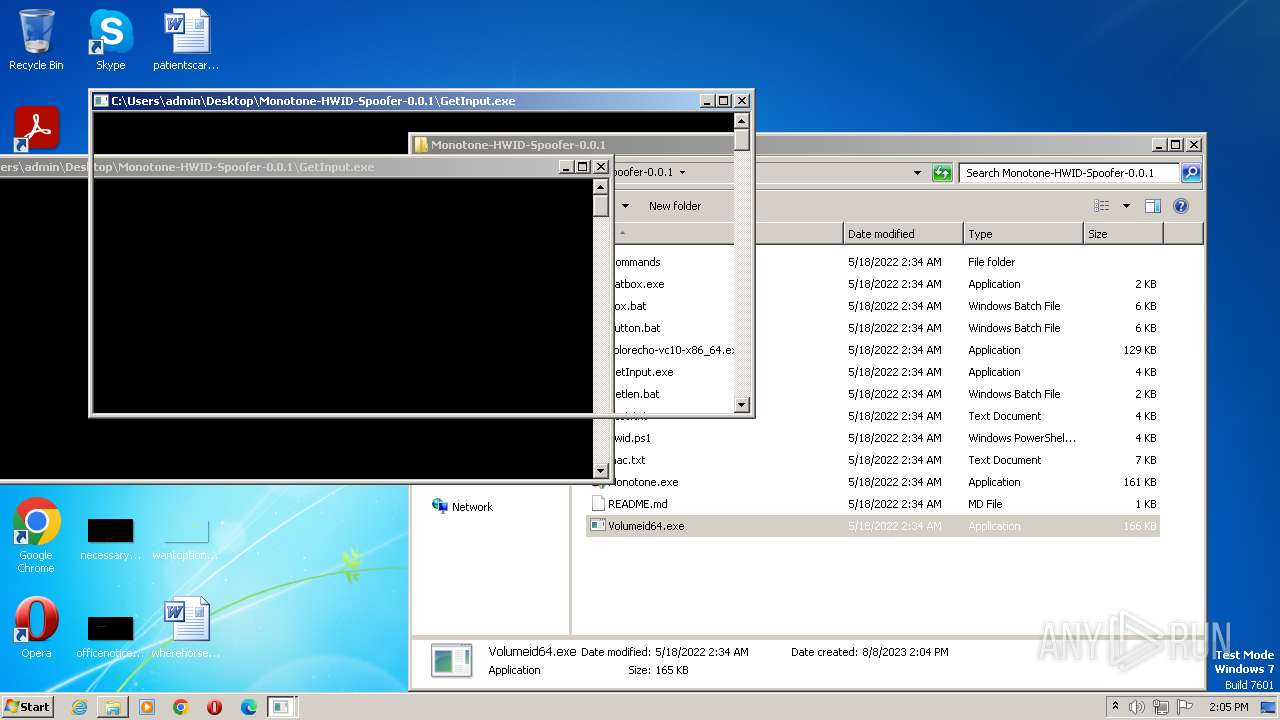Open the patientscar Word document on desktop
The width and height of the screenshot is (1280, 720).
(x=186, y=40)
